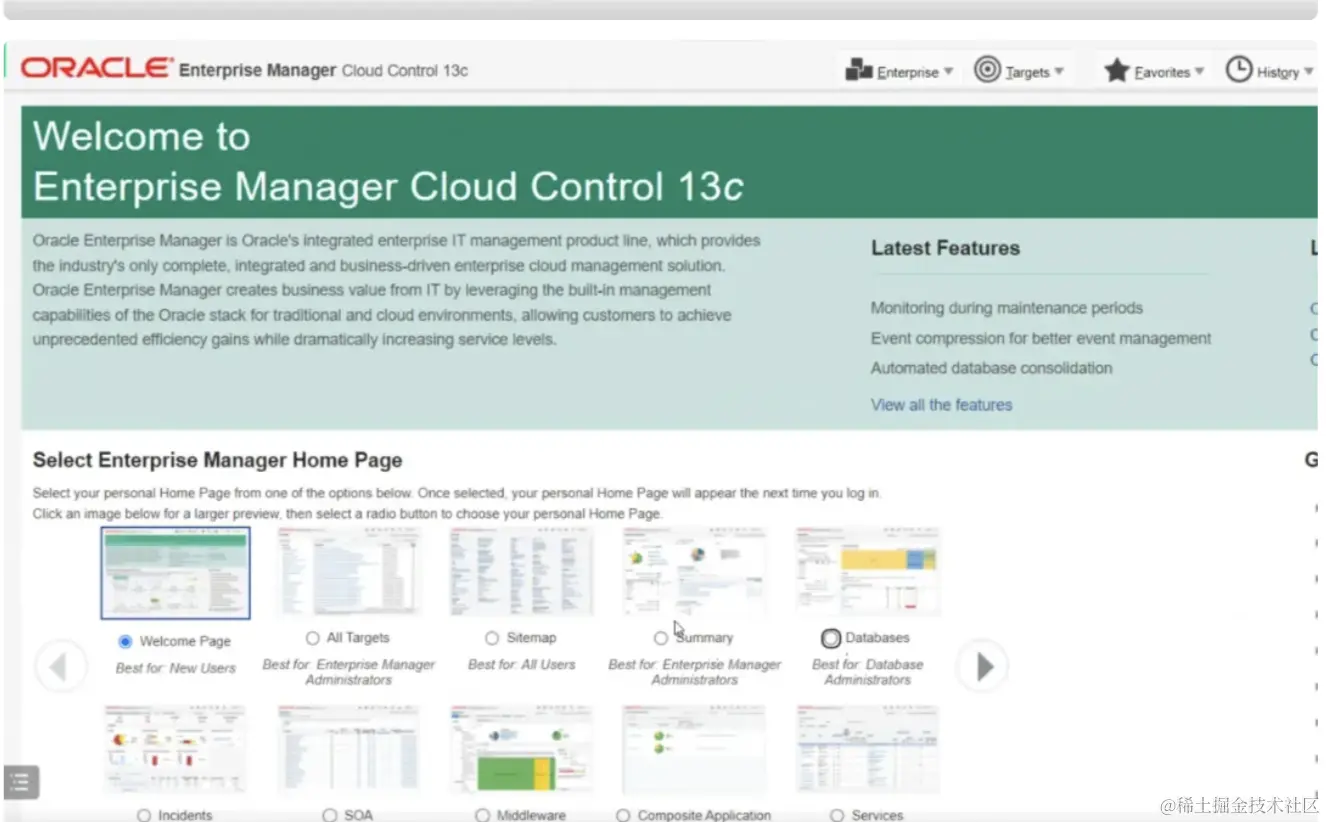Preview the Incidents page thumbnail

click(175, 749)
